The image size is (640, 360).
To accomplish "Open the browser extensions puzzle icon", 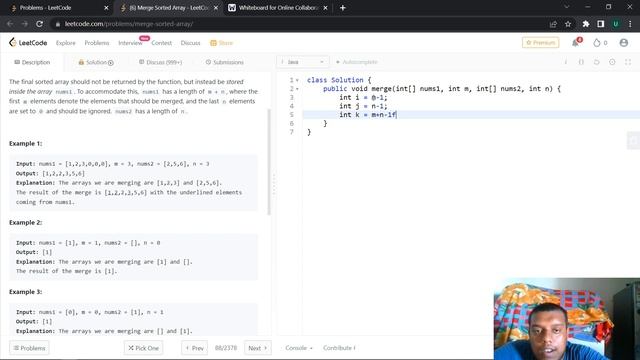I will (586, 24).
